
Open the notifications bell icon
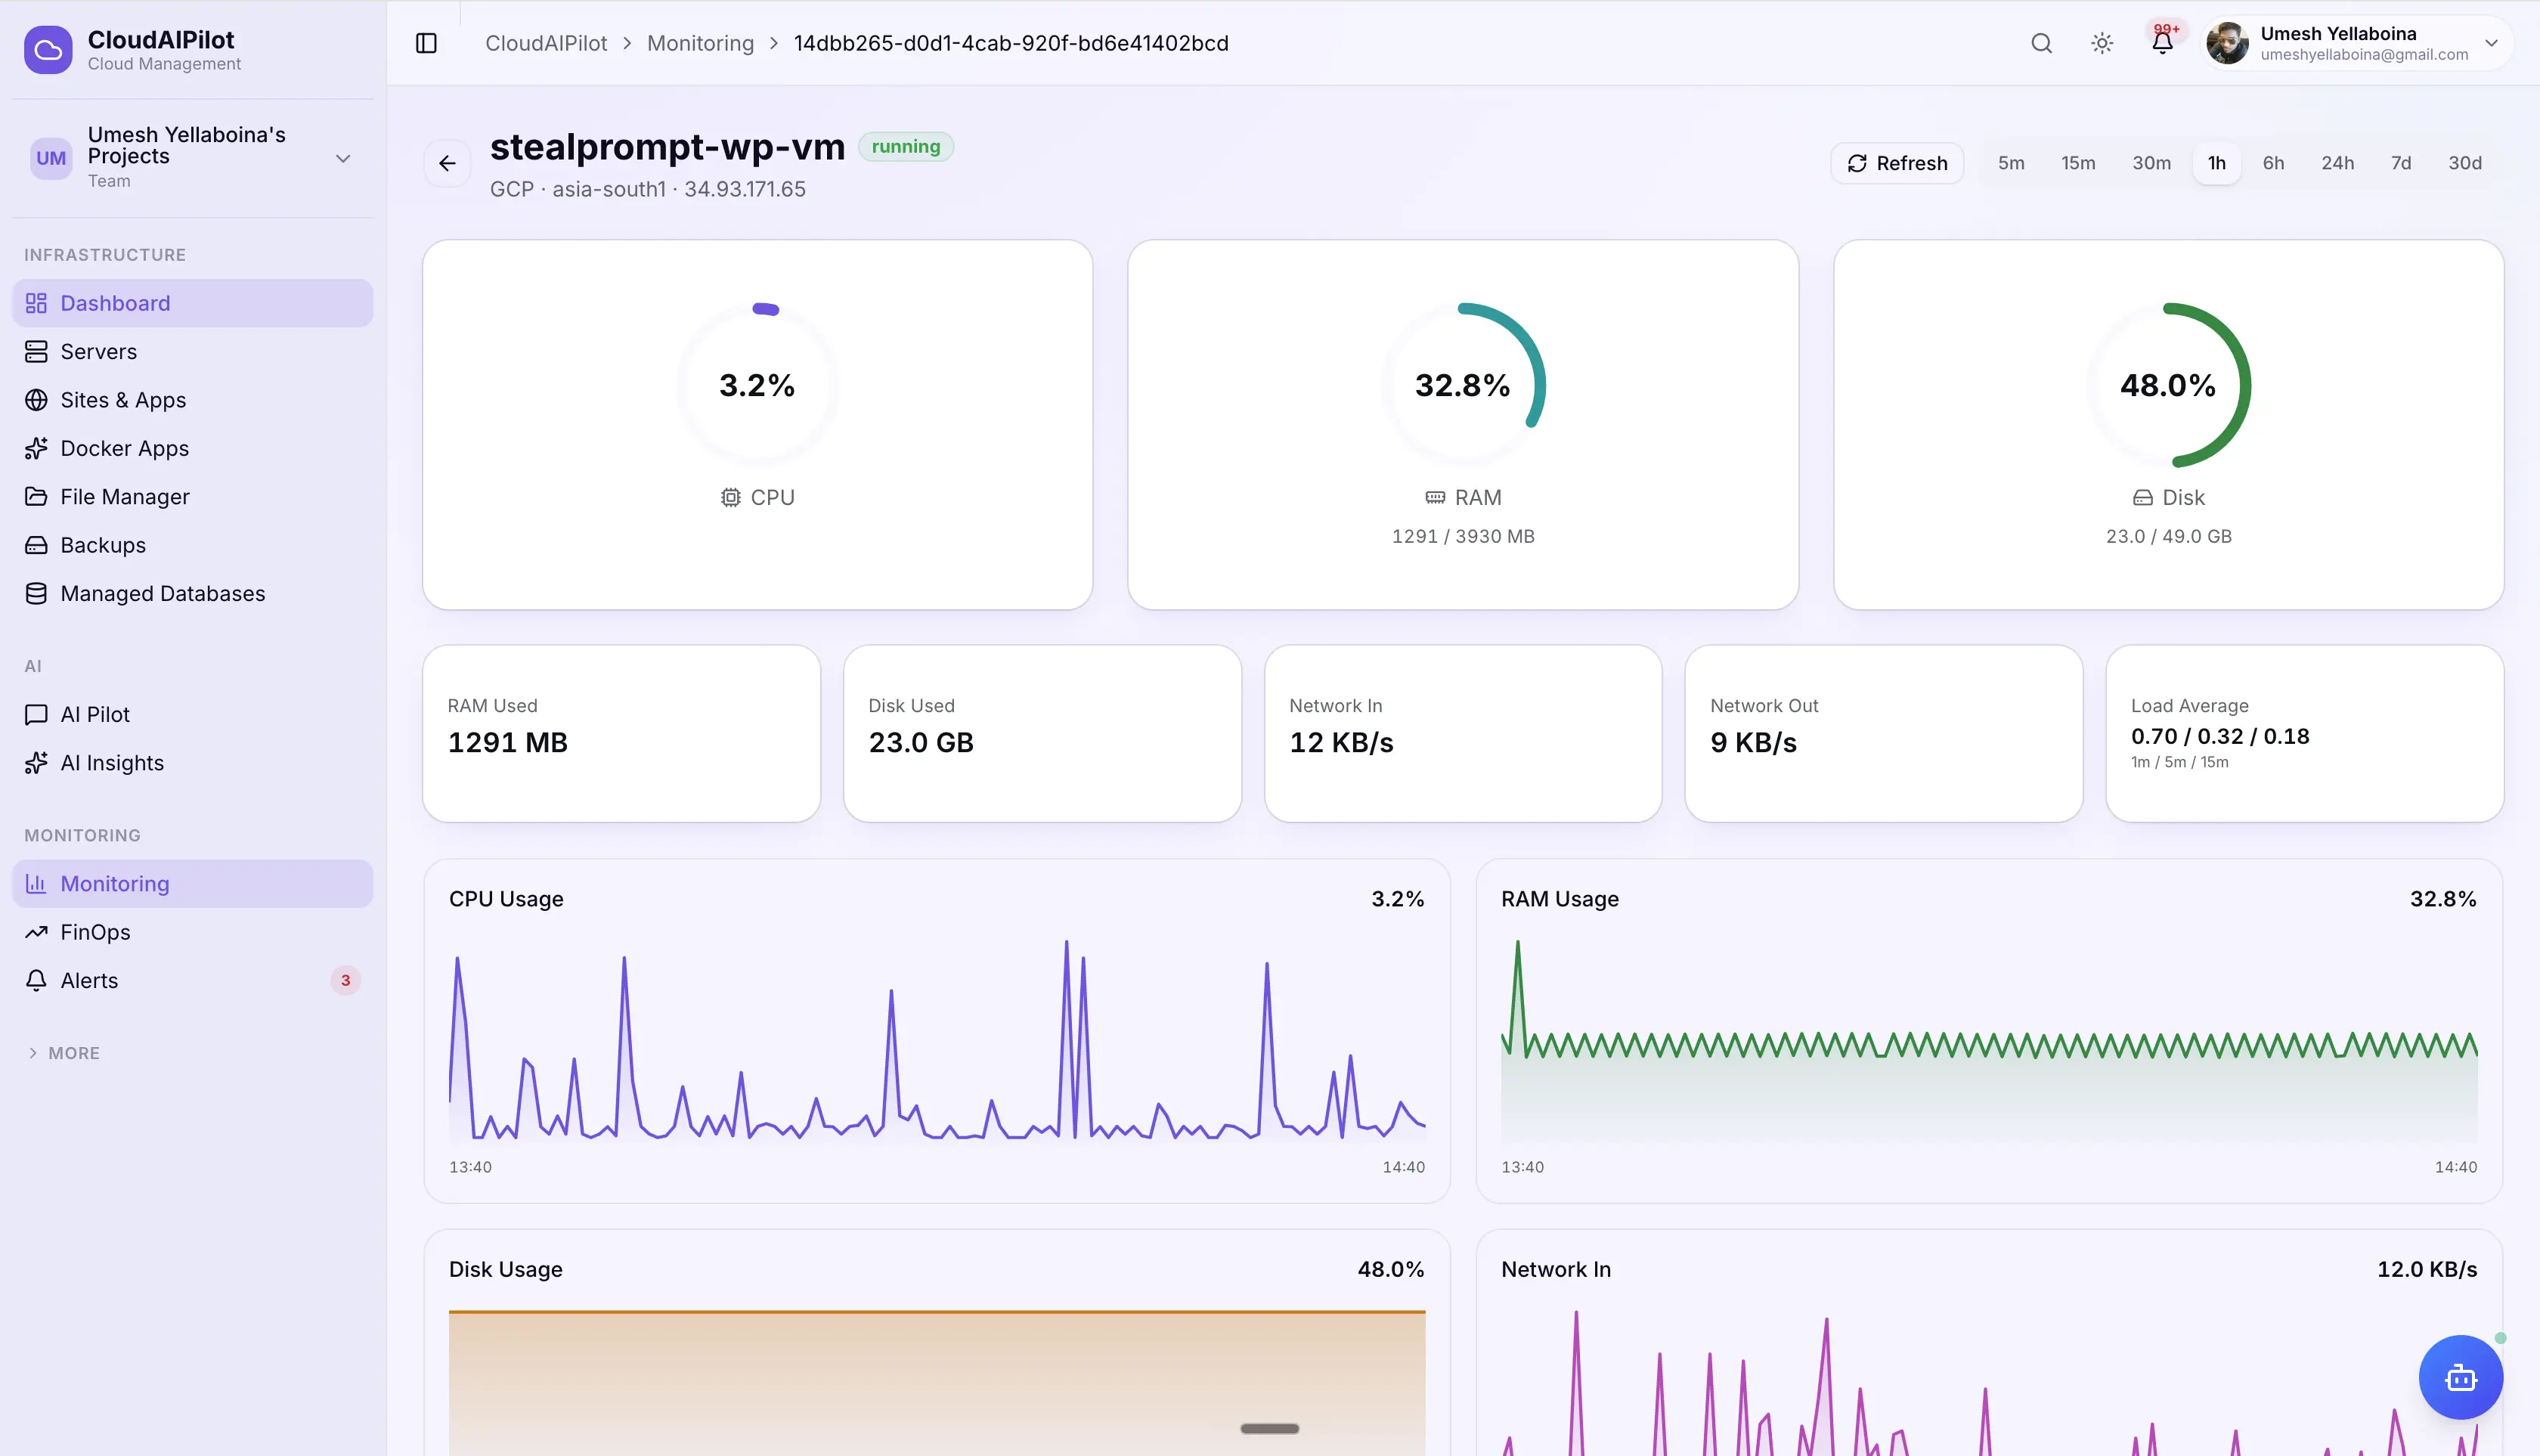coord(2162,43)
